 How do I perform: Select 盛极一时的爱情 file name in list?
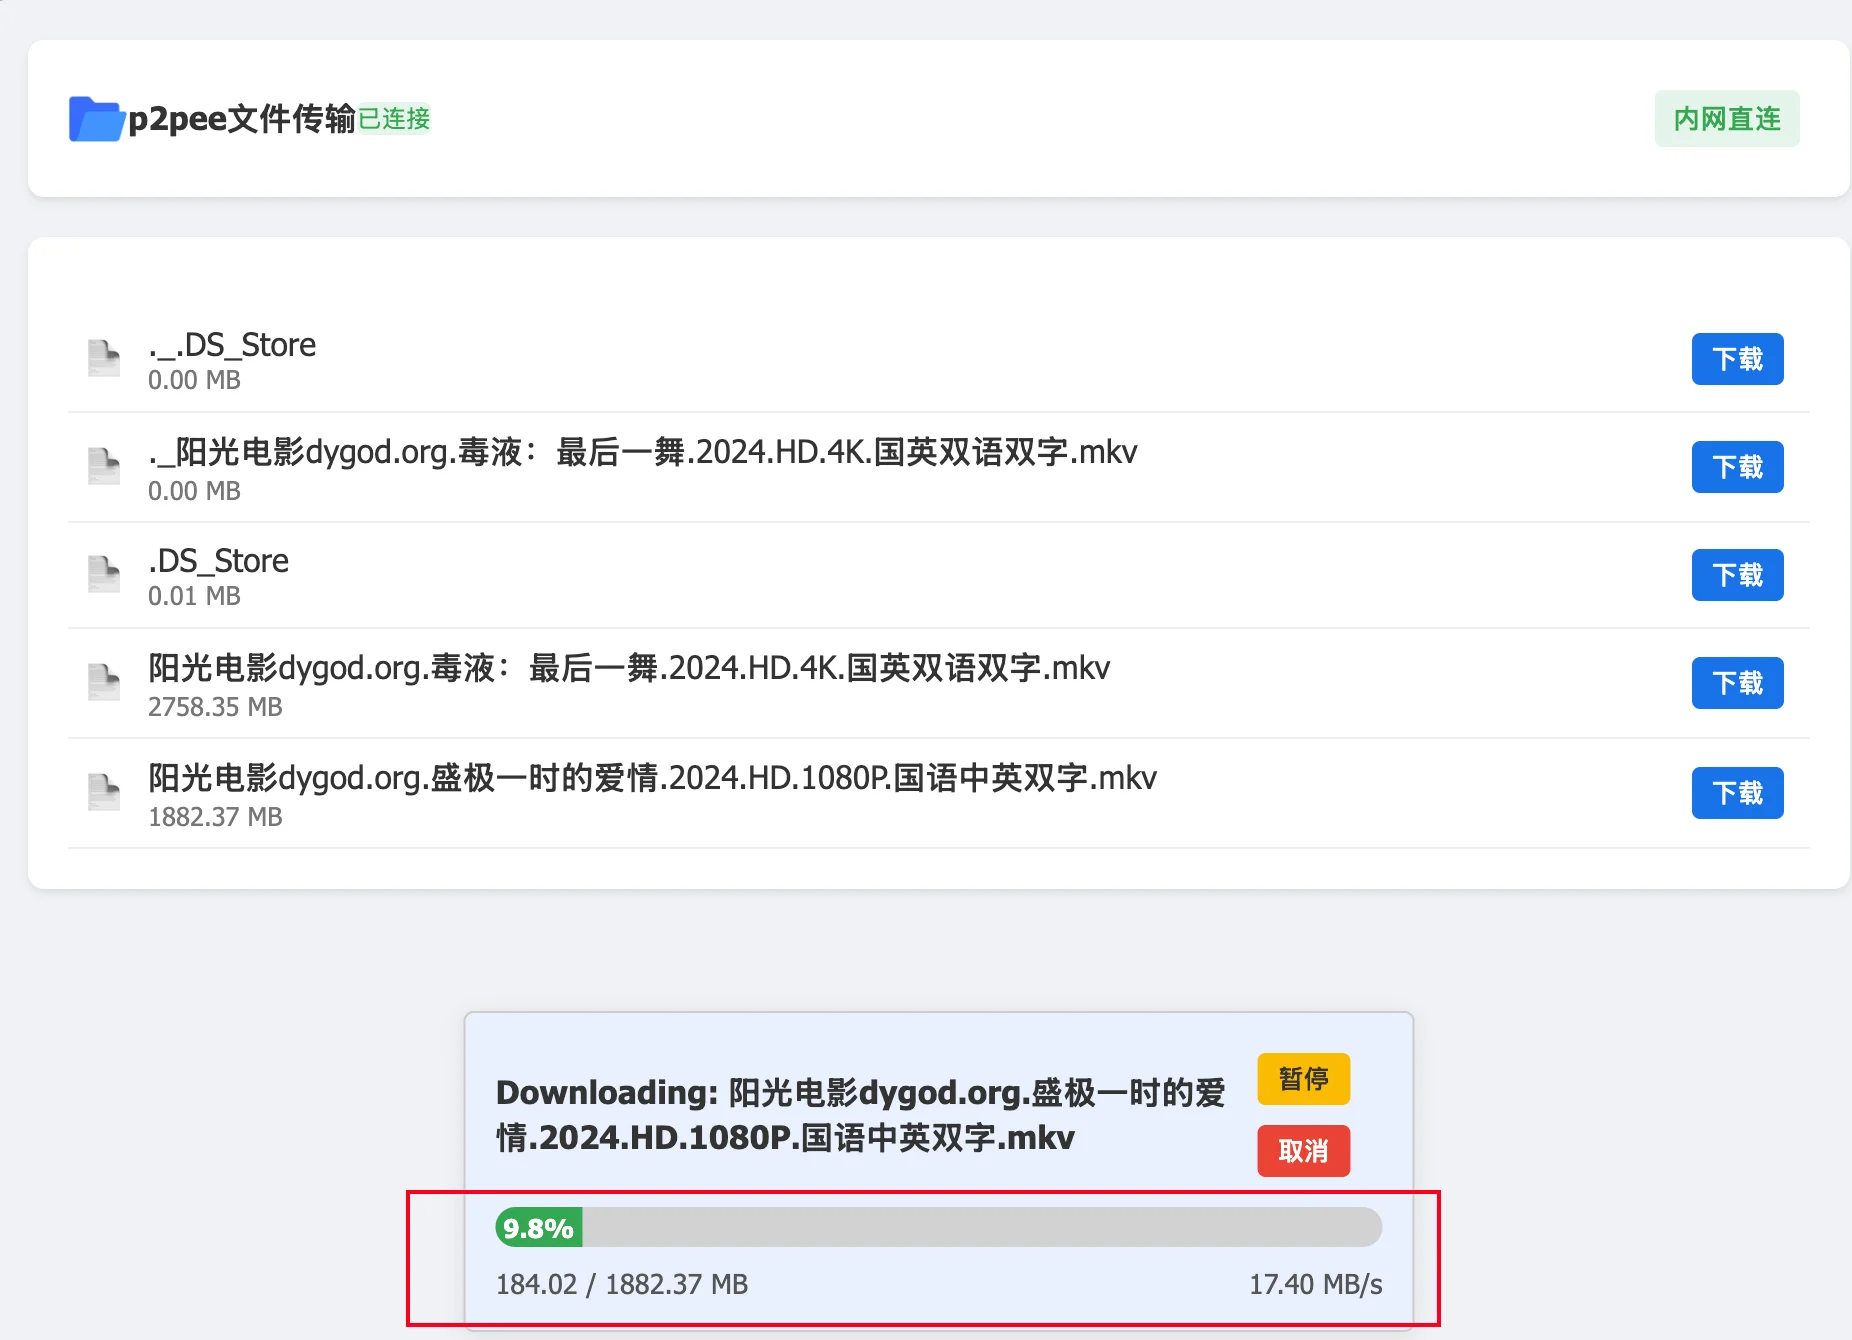coord(652,777)
